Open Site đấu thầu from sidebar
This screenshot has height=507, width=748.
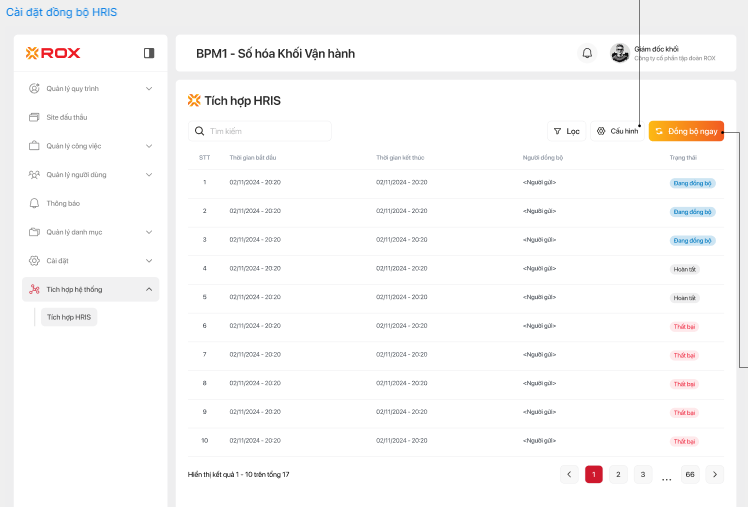[66, 117]
